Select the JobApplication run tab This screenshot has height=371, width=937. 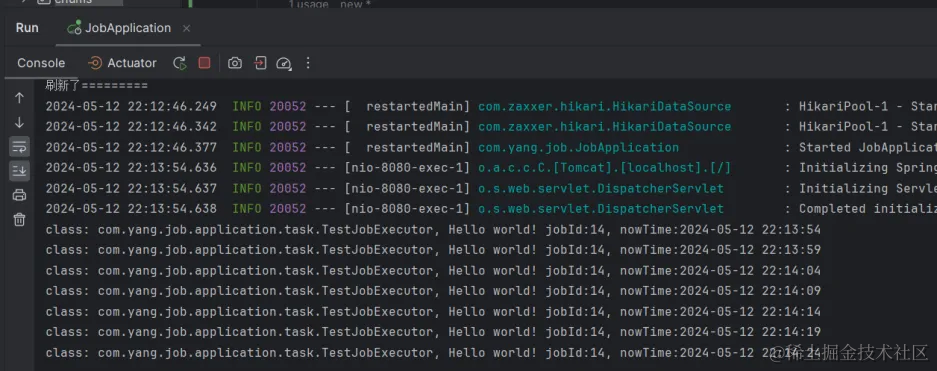128,28
